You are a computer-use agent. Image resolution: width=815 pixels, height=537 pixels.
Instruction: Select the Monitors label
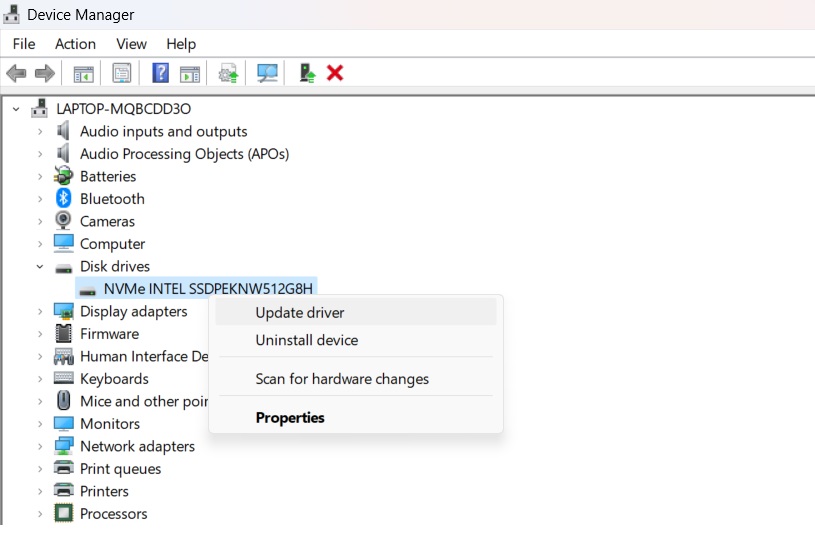pyautogui.click(x=110, y=424)
